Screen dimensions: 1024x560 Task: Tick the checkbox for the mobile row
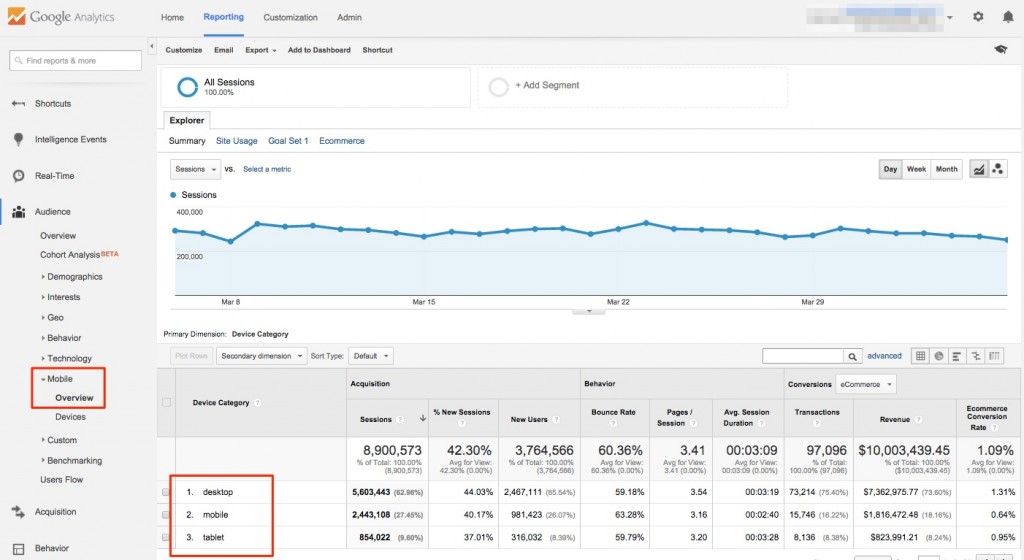tap(166, 514)
